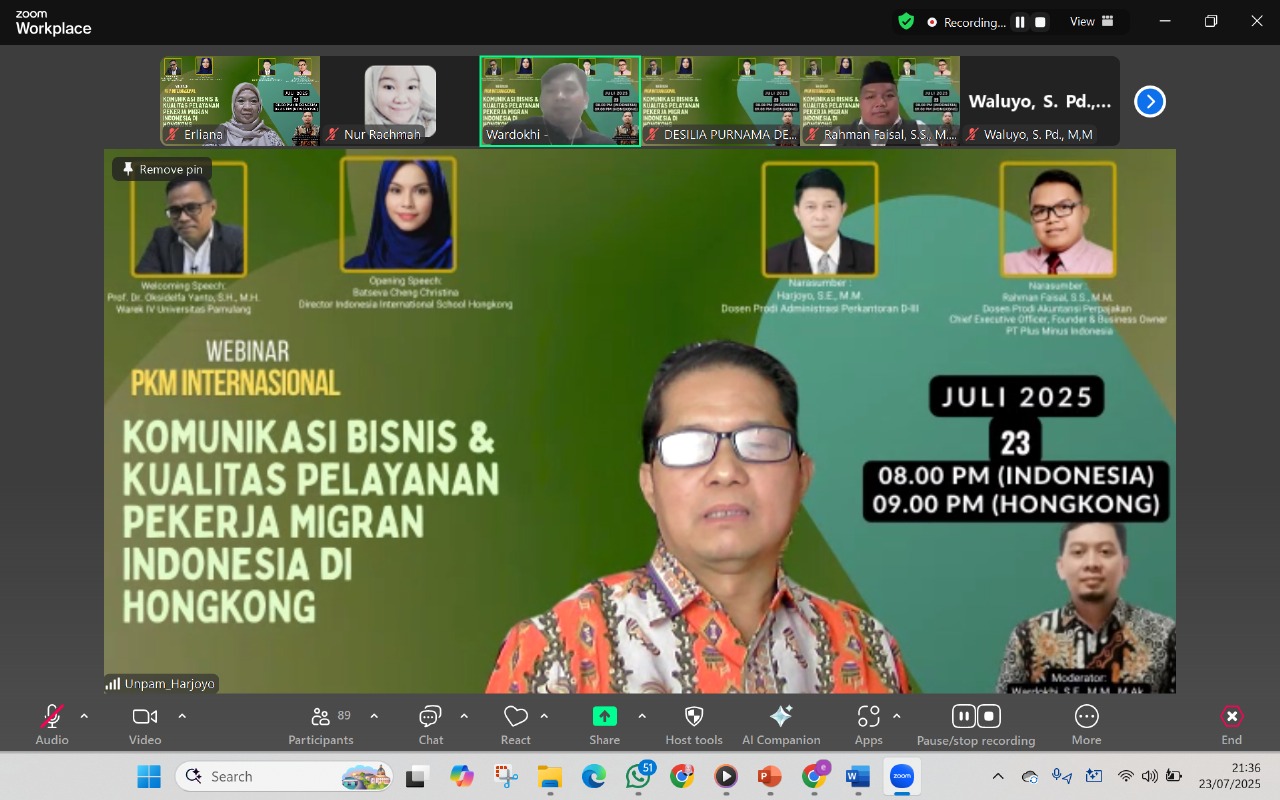1280x800 pixels.
Task: Select Rahman Faisal's video thumbnail
Action: click(x=880, y=101)
